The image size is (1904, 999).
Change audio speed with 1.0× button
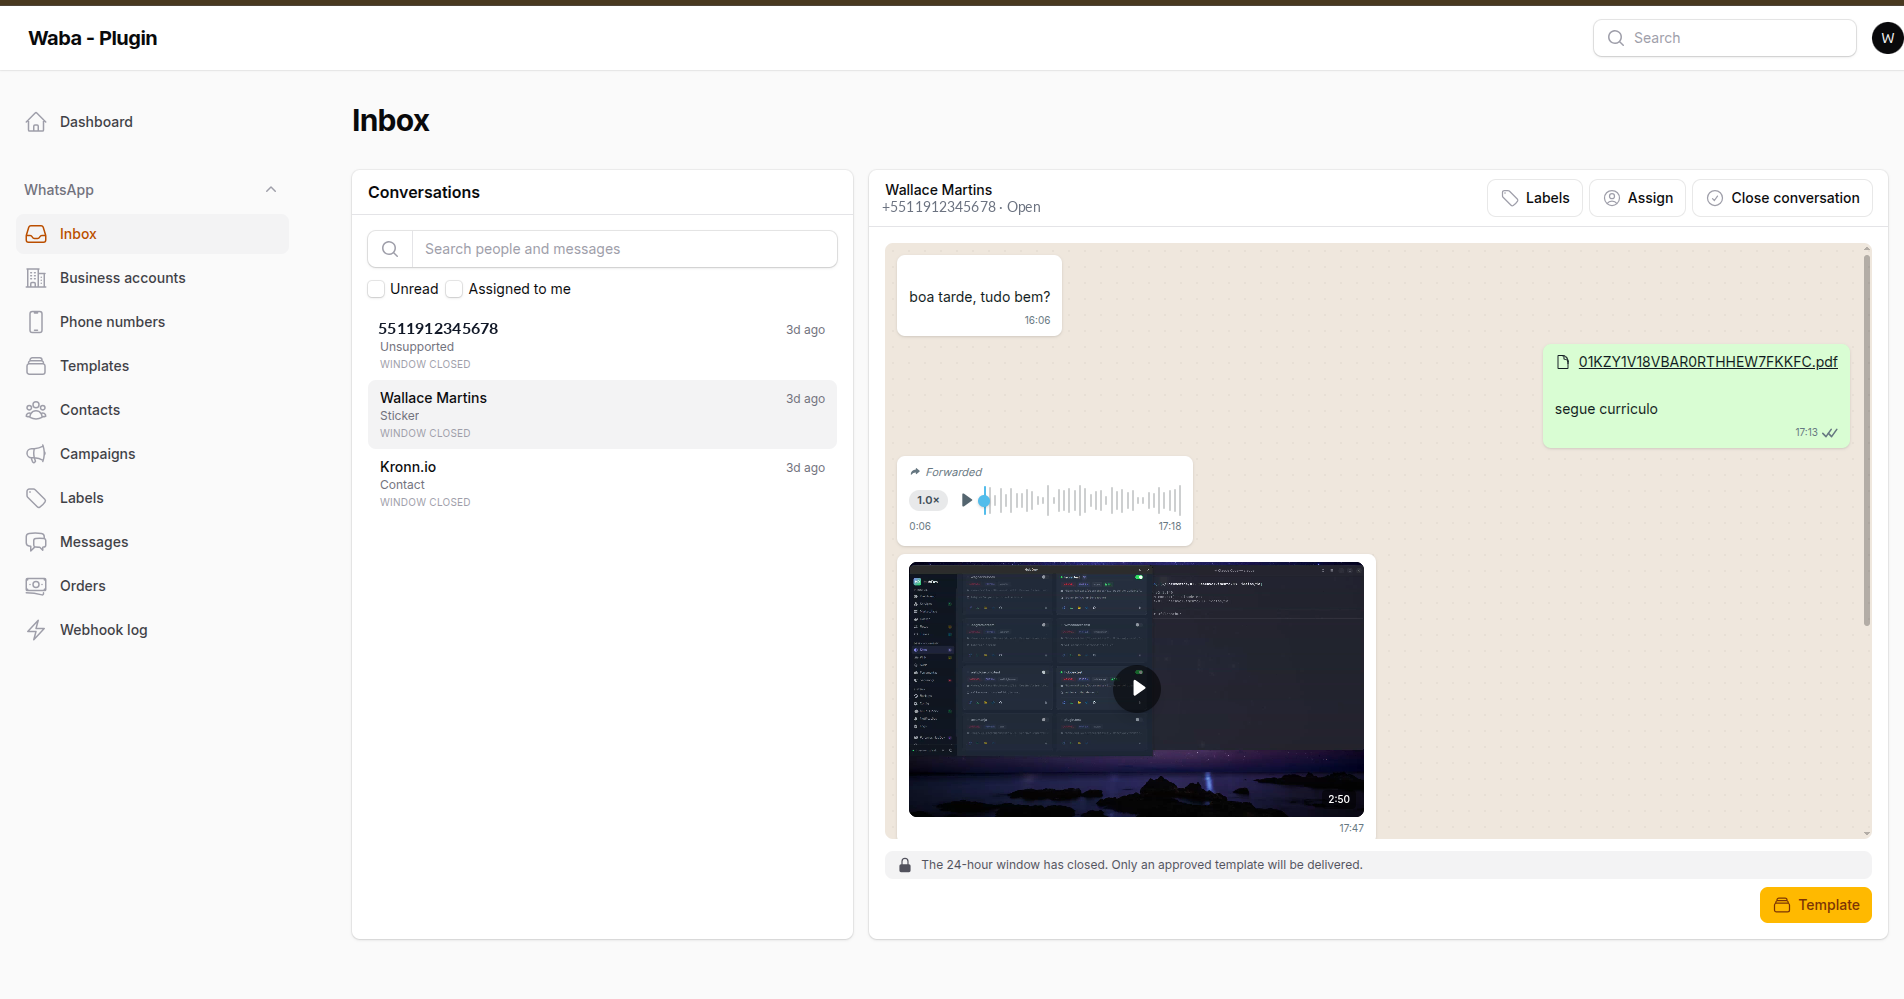pos(928,500)
